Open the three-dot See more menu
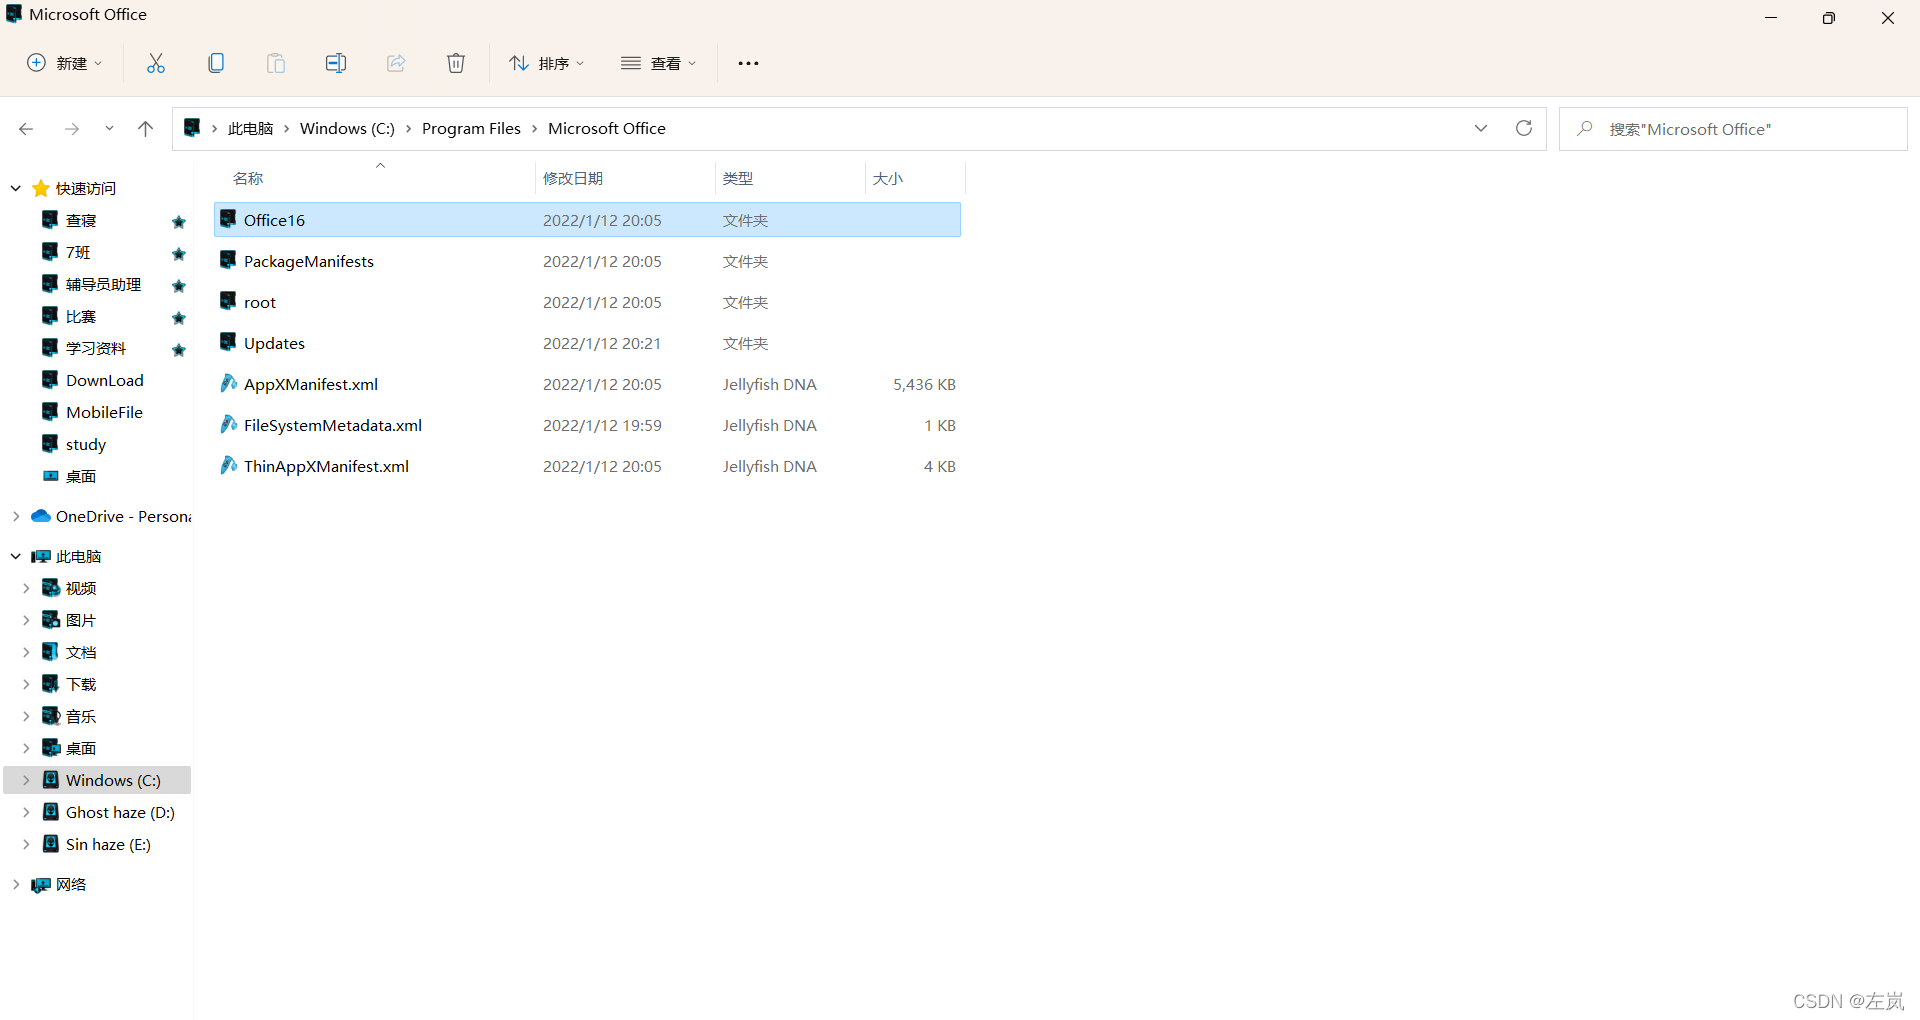The image size is (1920, 1020). (748, 63)
